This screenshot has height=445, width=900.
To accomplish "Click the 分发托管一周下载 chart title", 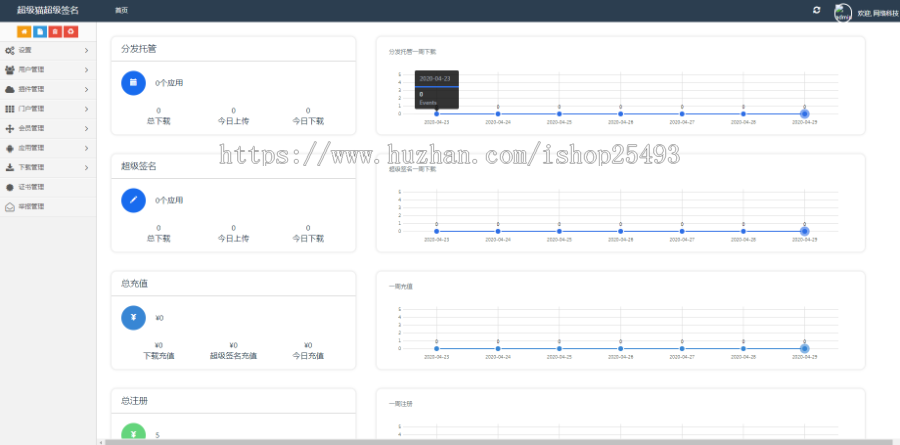I will coord(412,52).
